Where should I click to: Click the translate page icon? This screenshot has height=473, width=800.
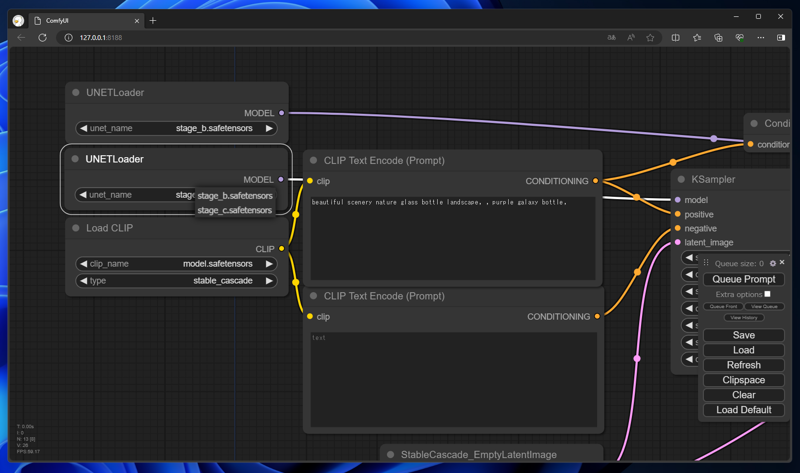(611, 38)
